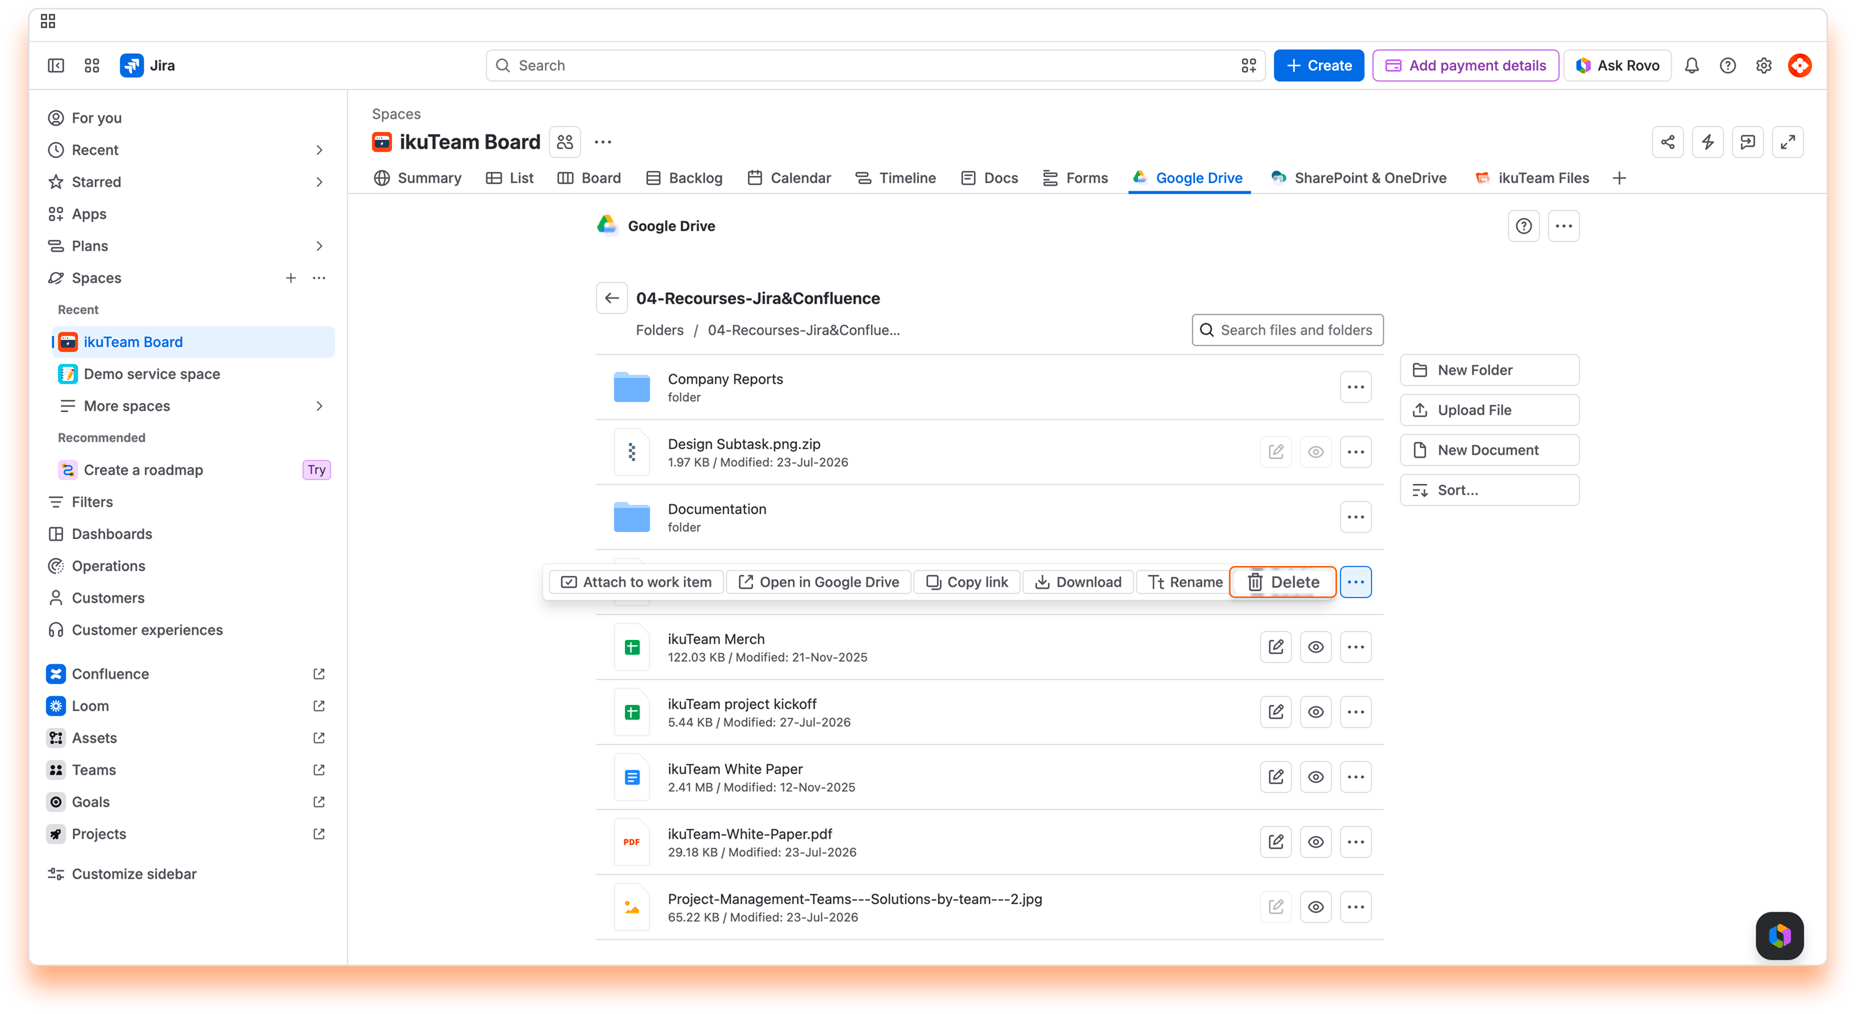Expand the Recent section chevron
The width and height of the screenshot is (1856, 1014).
[319, 150]
